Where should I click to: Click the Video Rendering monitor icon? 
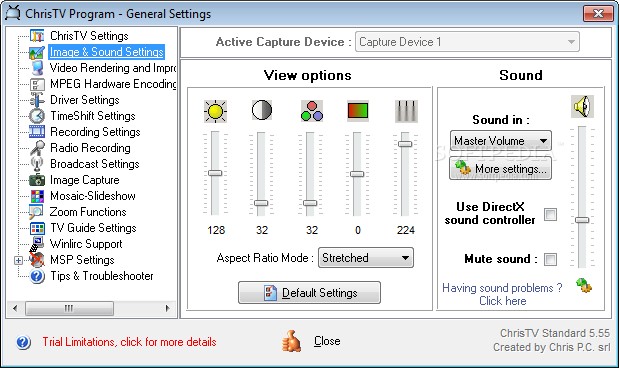click(37, 68)
